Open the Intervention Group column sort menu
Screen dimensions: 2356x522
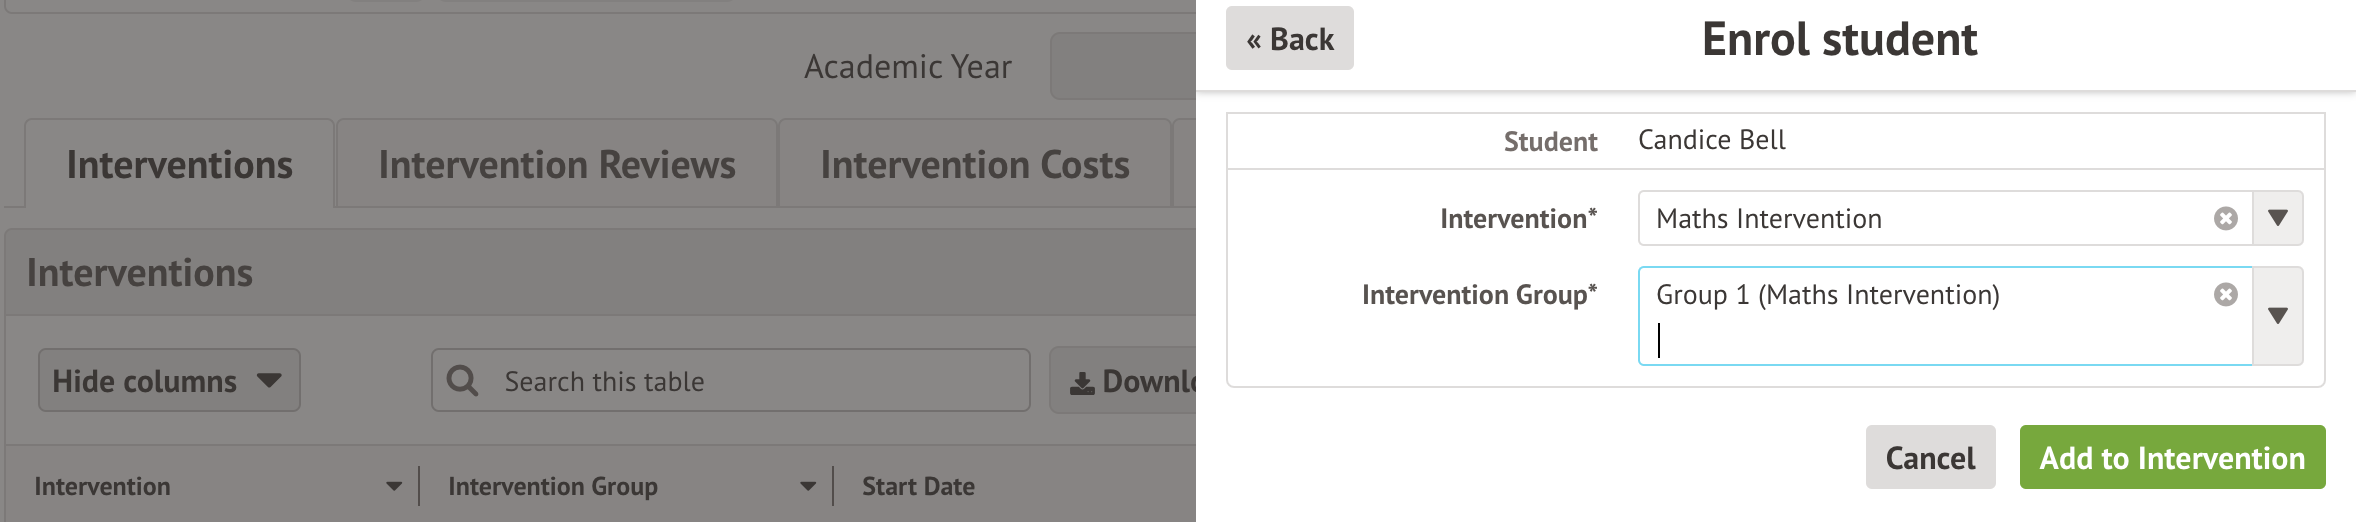(x=808, y=487)
